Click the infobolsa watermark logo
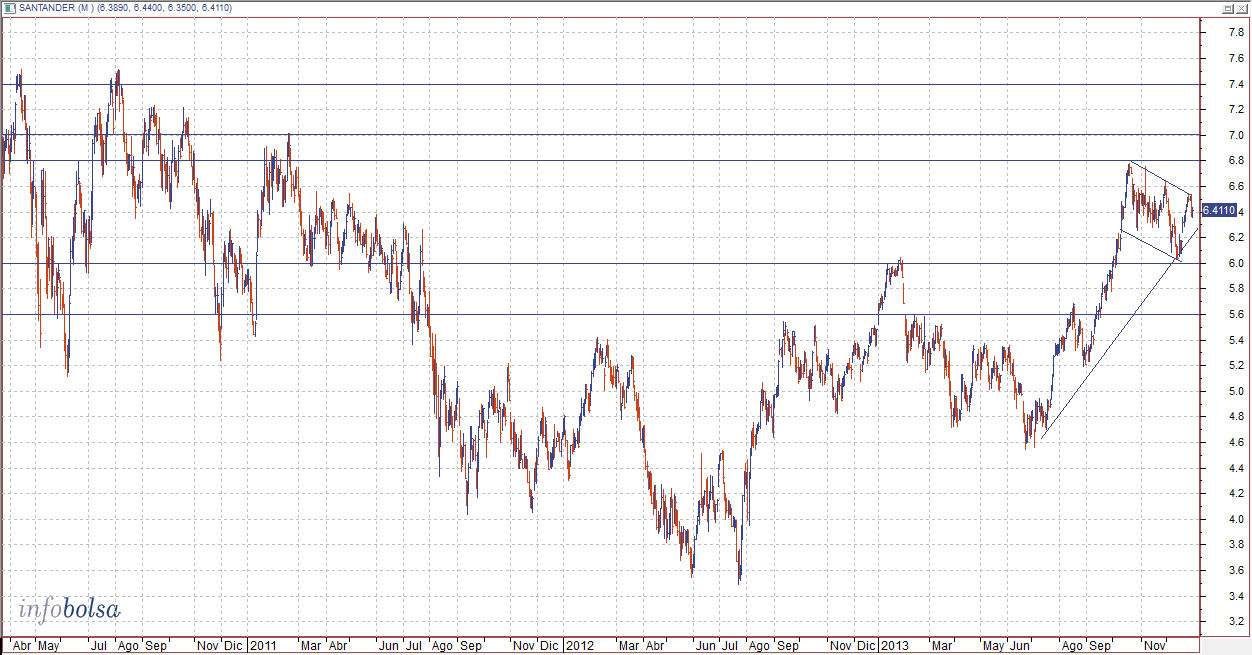The width and height of the screenshot is (1252, 655). pyautogui.click(x=70, y=608)
